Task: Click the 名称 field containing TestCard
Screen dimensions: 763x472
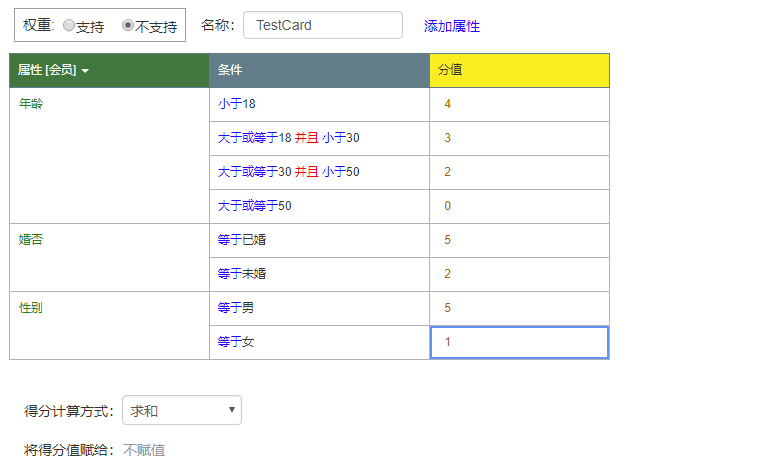Action: click(x=322, y=25)
